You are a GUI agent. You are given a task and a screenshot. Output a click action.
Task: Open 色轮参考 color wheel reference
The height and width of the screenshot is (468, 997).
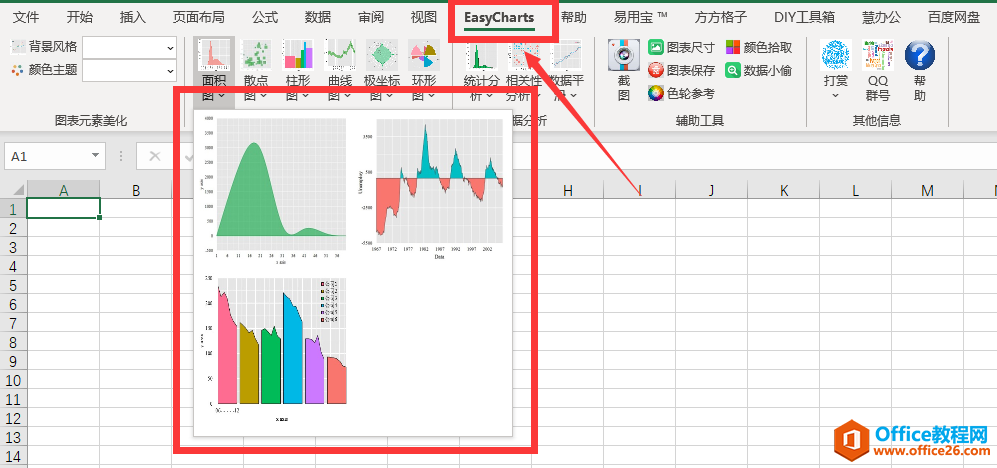[681, 93]
